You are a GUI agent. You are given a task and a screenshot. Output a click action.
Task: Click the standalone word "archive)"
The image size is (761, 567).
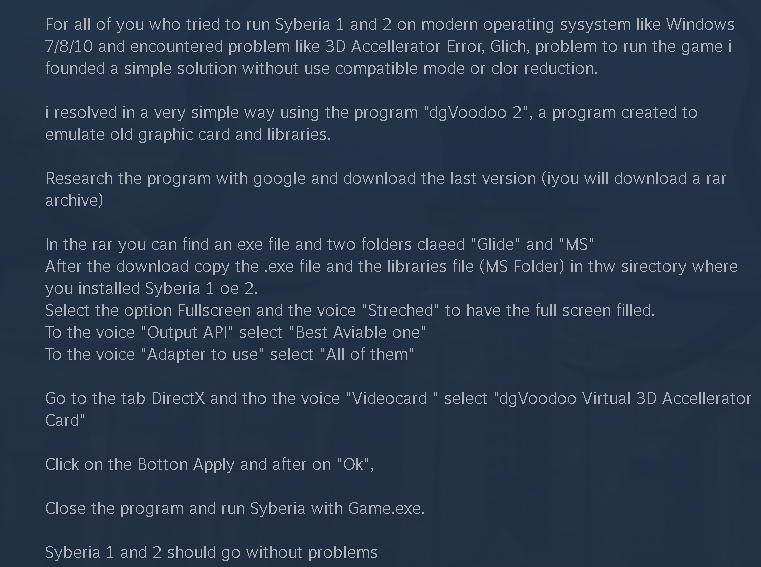pos(74,200)
